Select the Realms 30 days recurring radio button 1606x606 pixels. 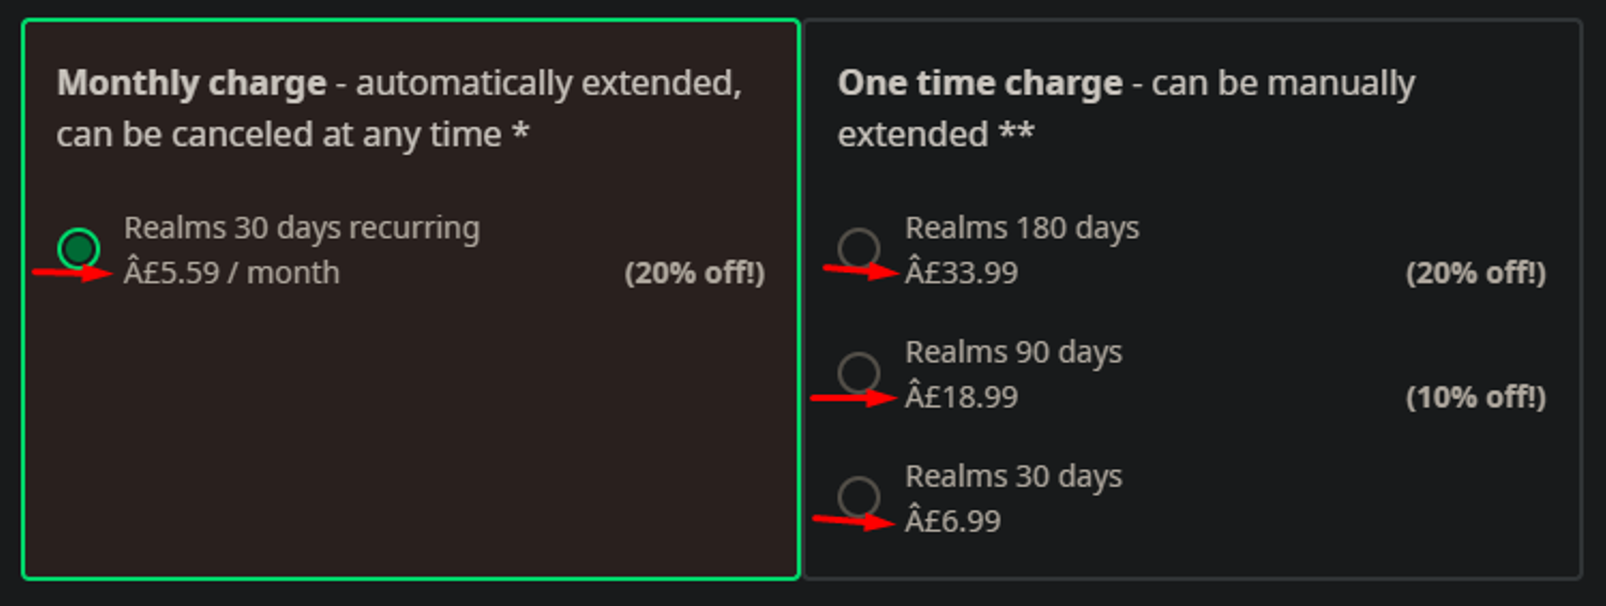point(78,248)
